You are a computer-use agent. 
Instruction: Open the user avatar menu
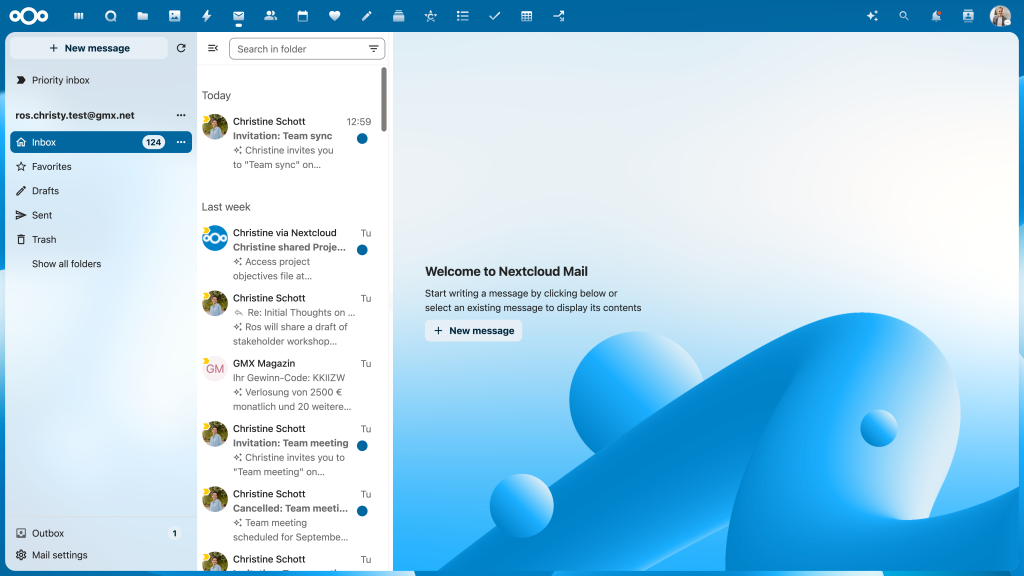point(1001,15)
